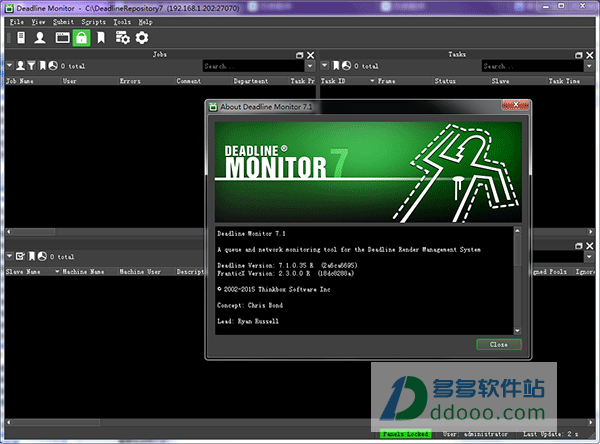The image size is (600, 444).
Task: Expand the Jobs panel toolbar dropdown arrow
Action: (x=10, y=65)
